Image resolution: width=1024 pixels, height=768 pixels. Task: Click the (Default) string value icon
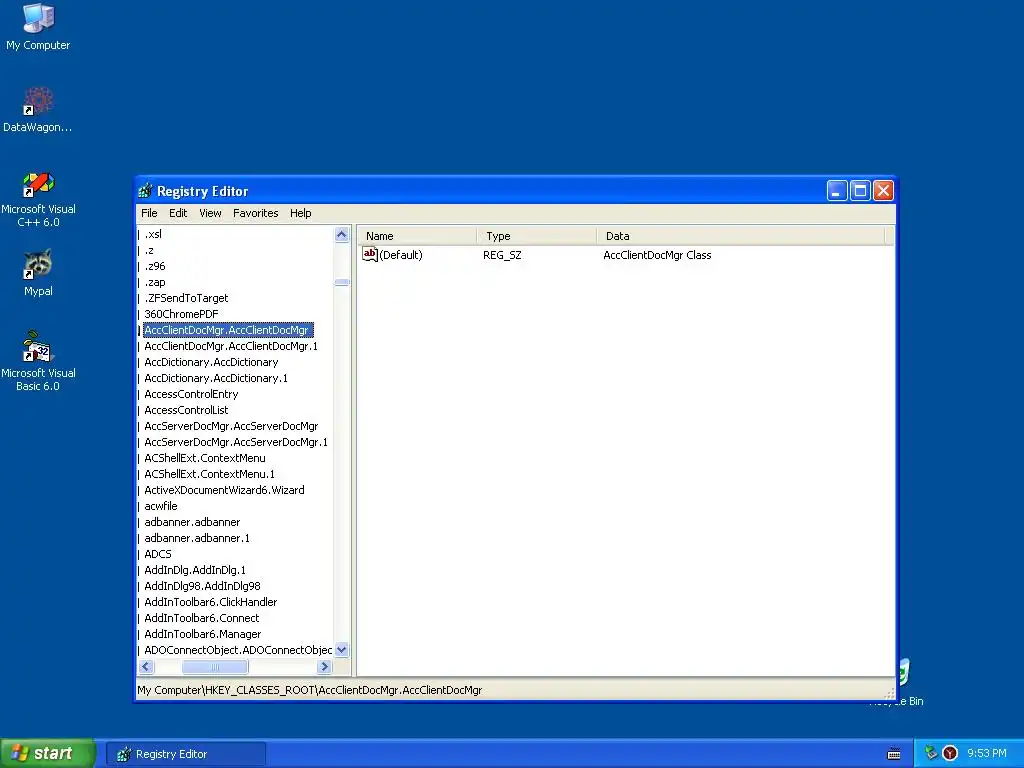(x=370, y=255)
